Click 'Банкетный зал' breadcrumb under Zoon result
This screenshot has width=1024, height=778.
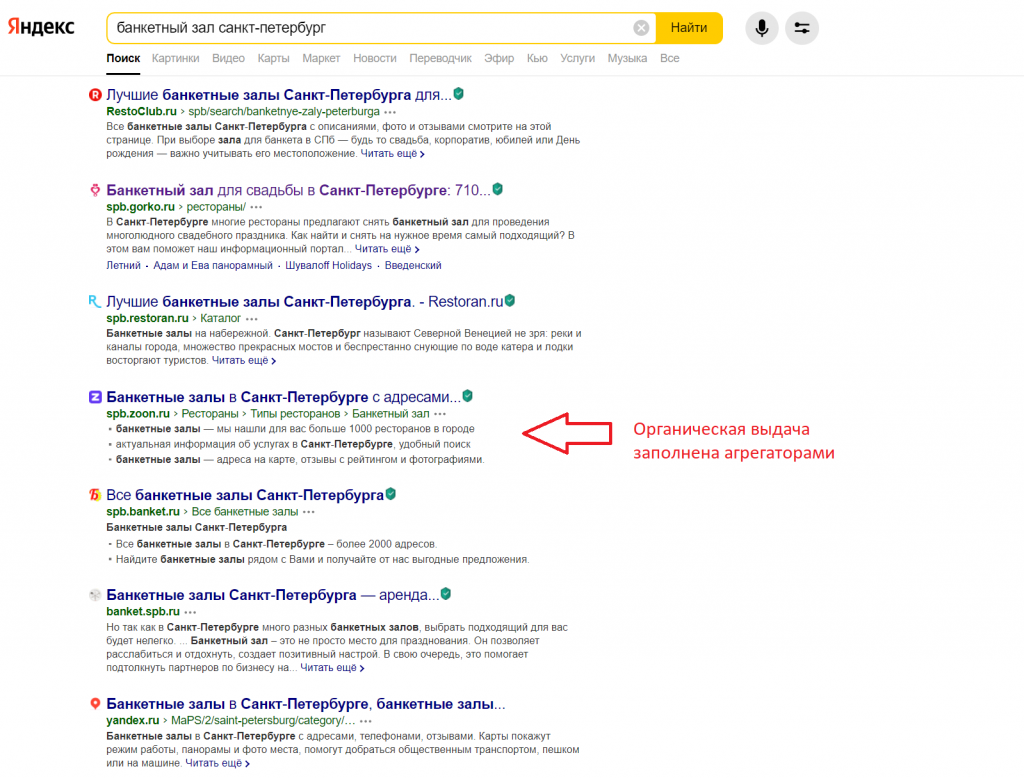(x=391, y=413)
